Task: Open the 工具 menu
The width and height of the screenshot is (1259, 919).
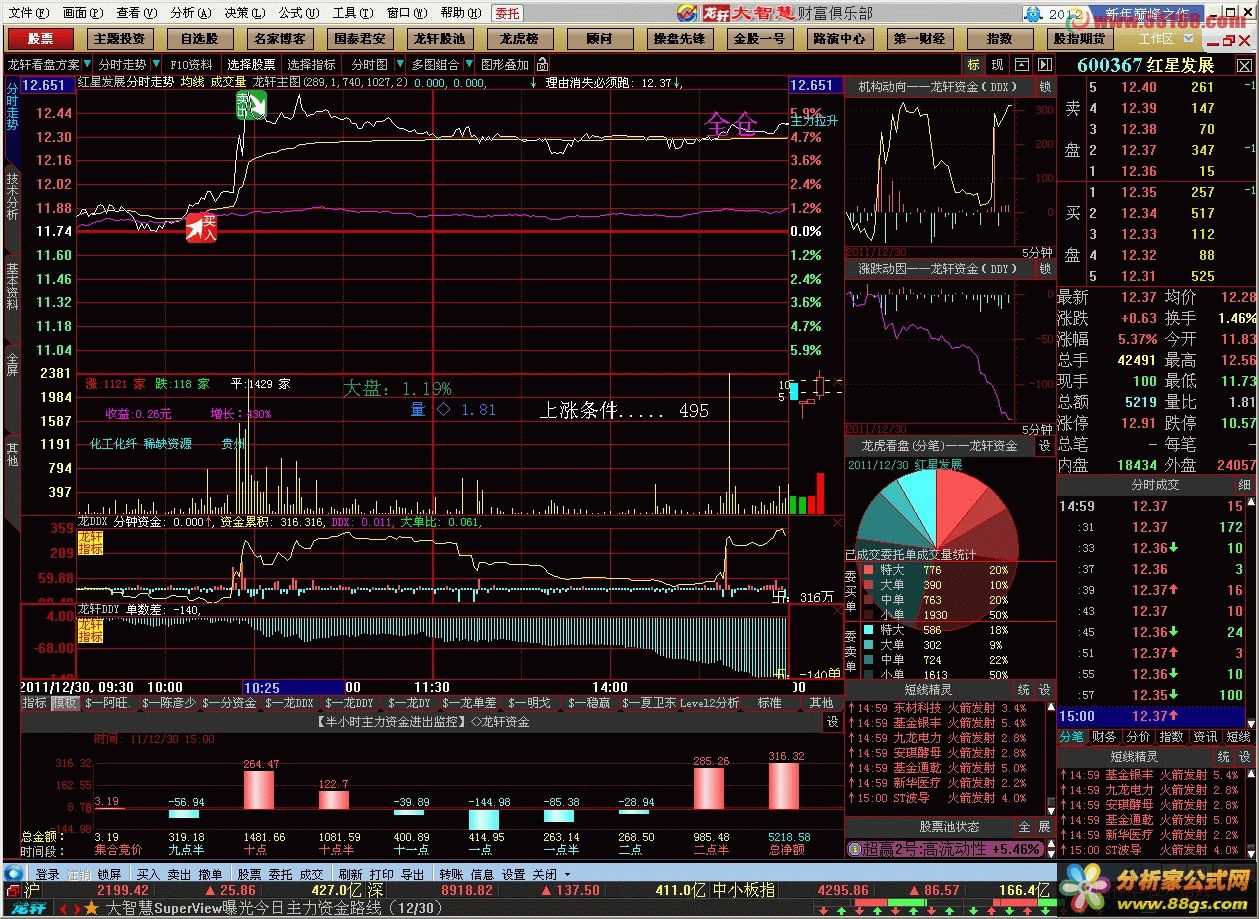Action: 351,13
